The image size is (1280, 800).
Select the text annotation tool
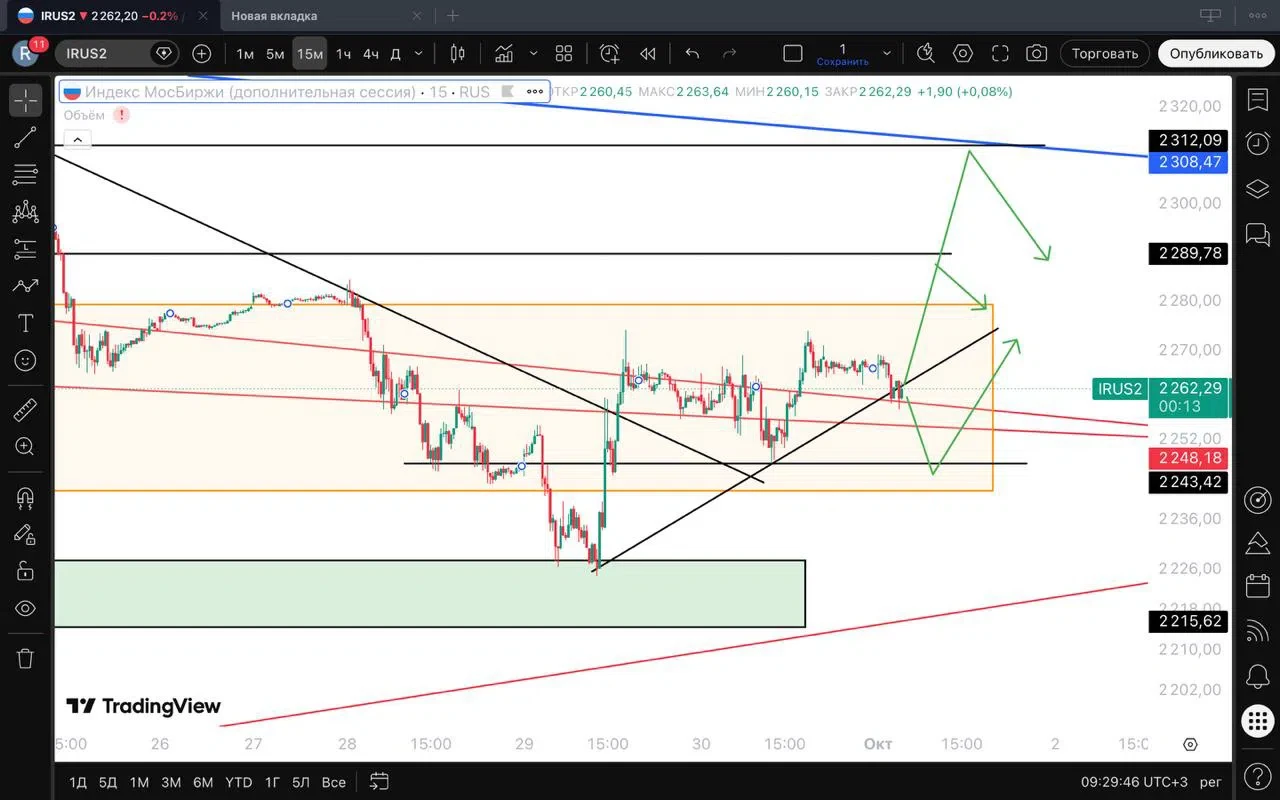[25, 323]
